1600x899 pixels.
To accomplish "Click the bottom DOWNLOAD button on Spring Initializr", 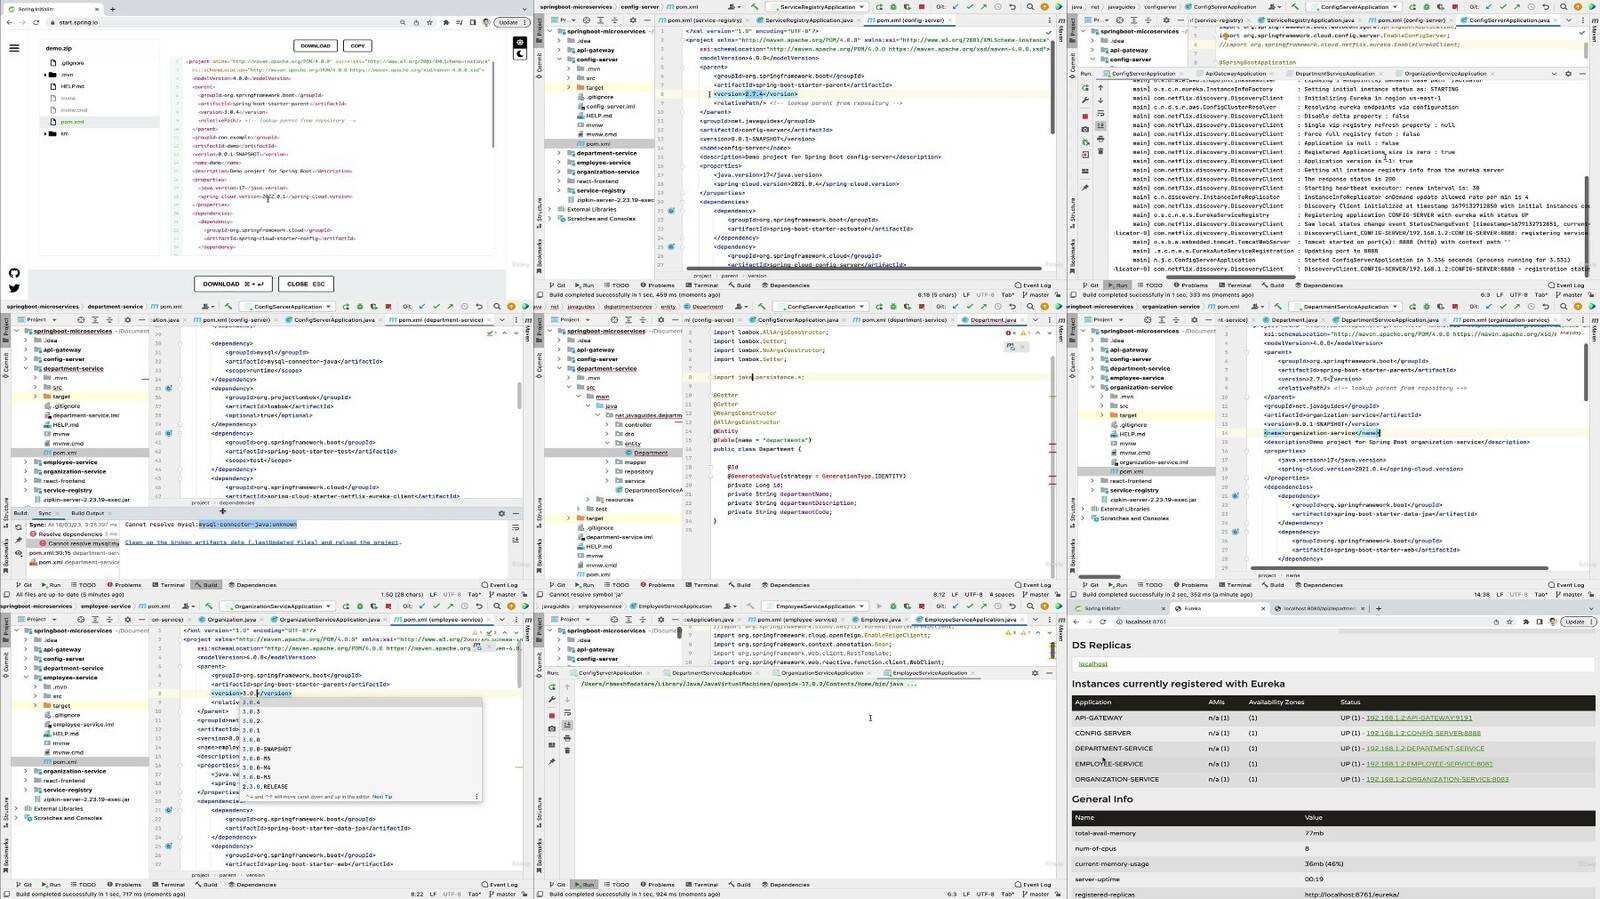I will click(232, 284).
